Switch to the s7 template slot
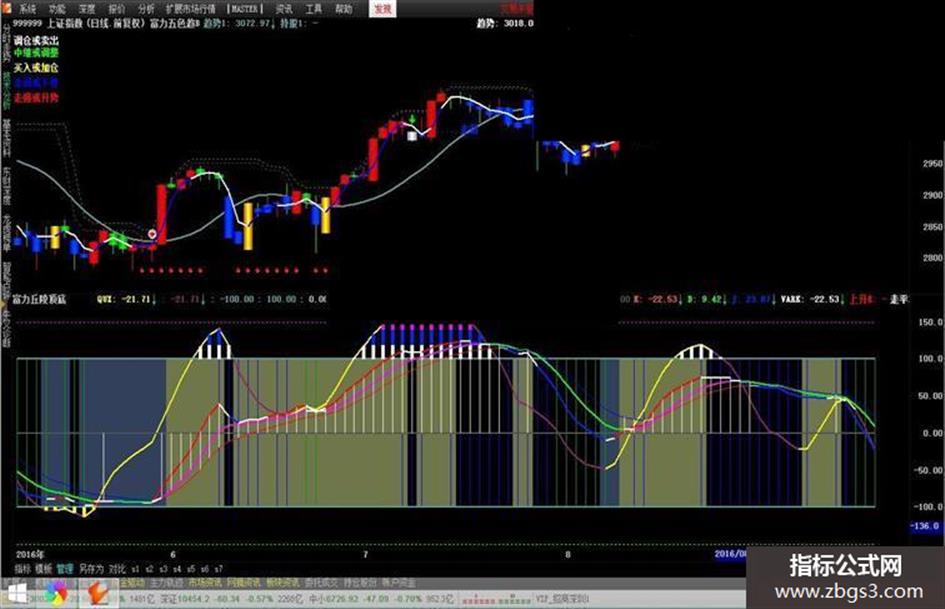 coord(219,569)
